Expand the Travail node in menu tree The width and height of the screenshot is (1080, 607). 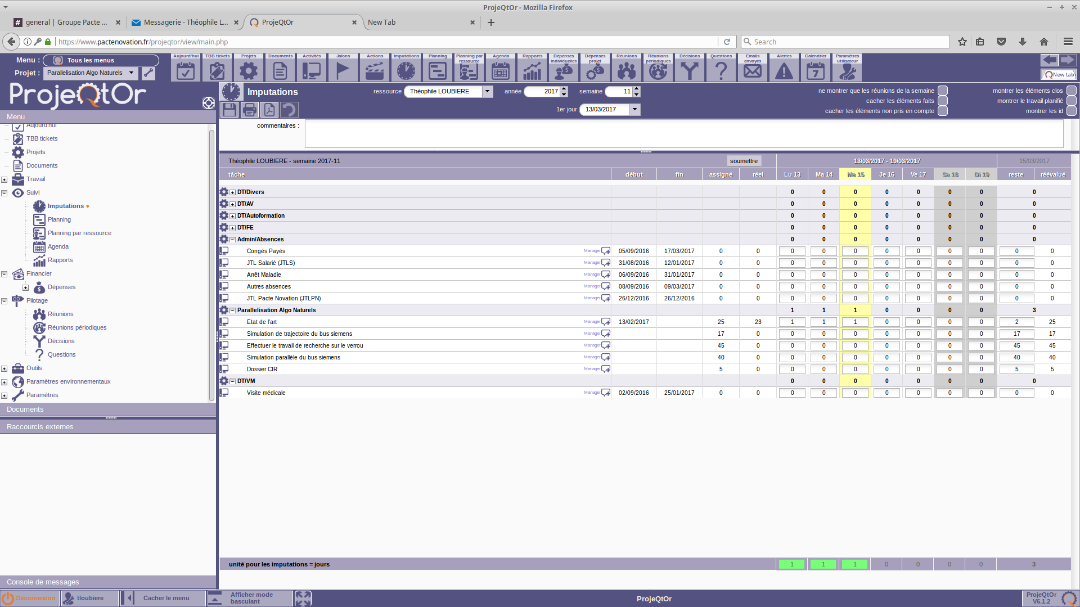5,179
